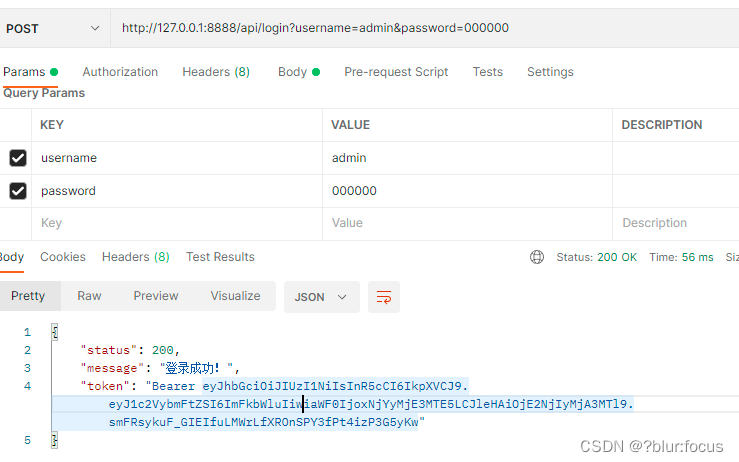Click the password key cell
Screen dimensions: 739x462
pos(177,191)
